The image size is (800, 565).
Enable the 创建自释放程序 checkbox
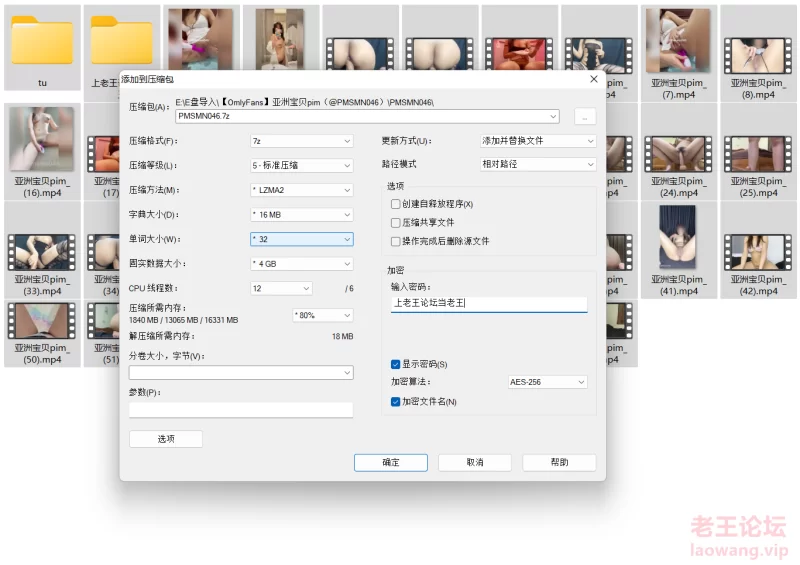coord(396,204)
